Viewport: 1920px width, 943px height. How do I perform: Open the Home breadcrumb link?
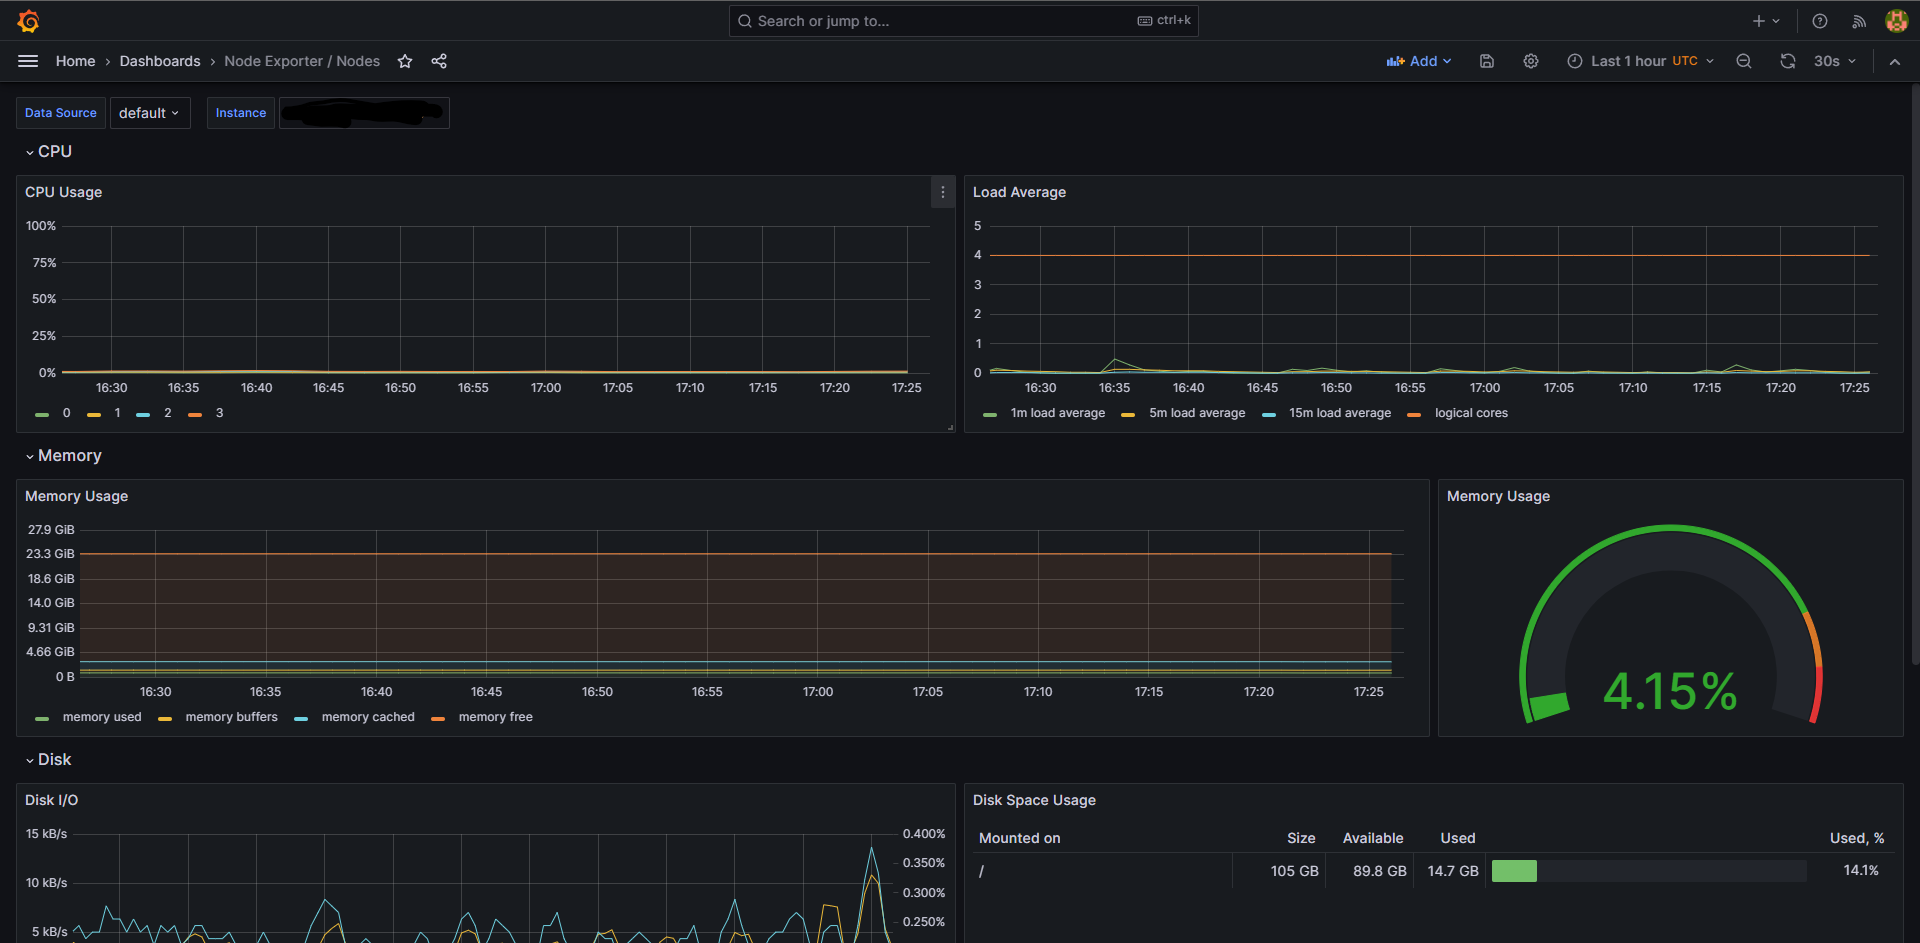click(x=75, y=61)
